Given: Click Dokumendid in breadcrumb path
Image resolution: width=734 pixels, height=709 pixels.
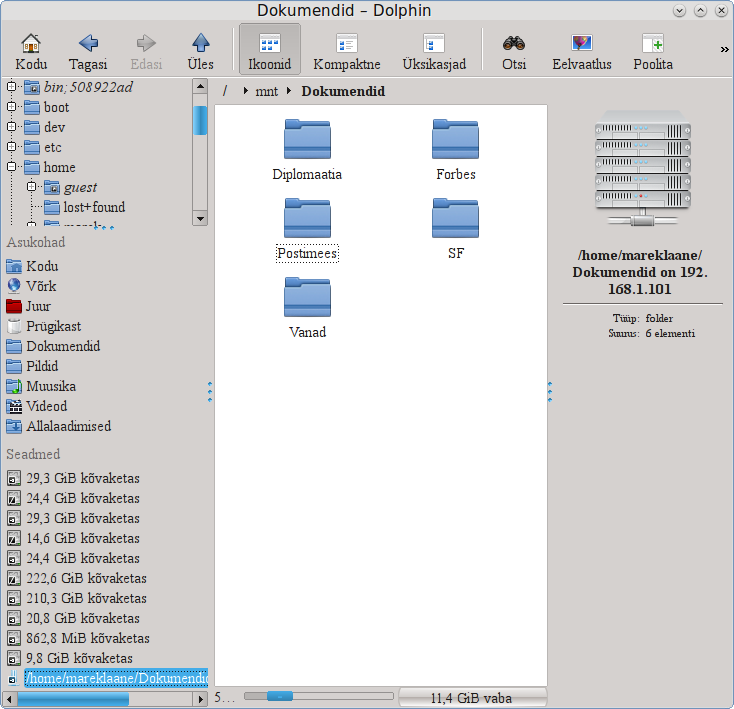Looking at the screenshot, I should coord(343,91).
